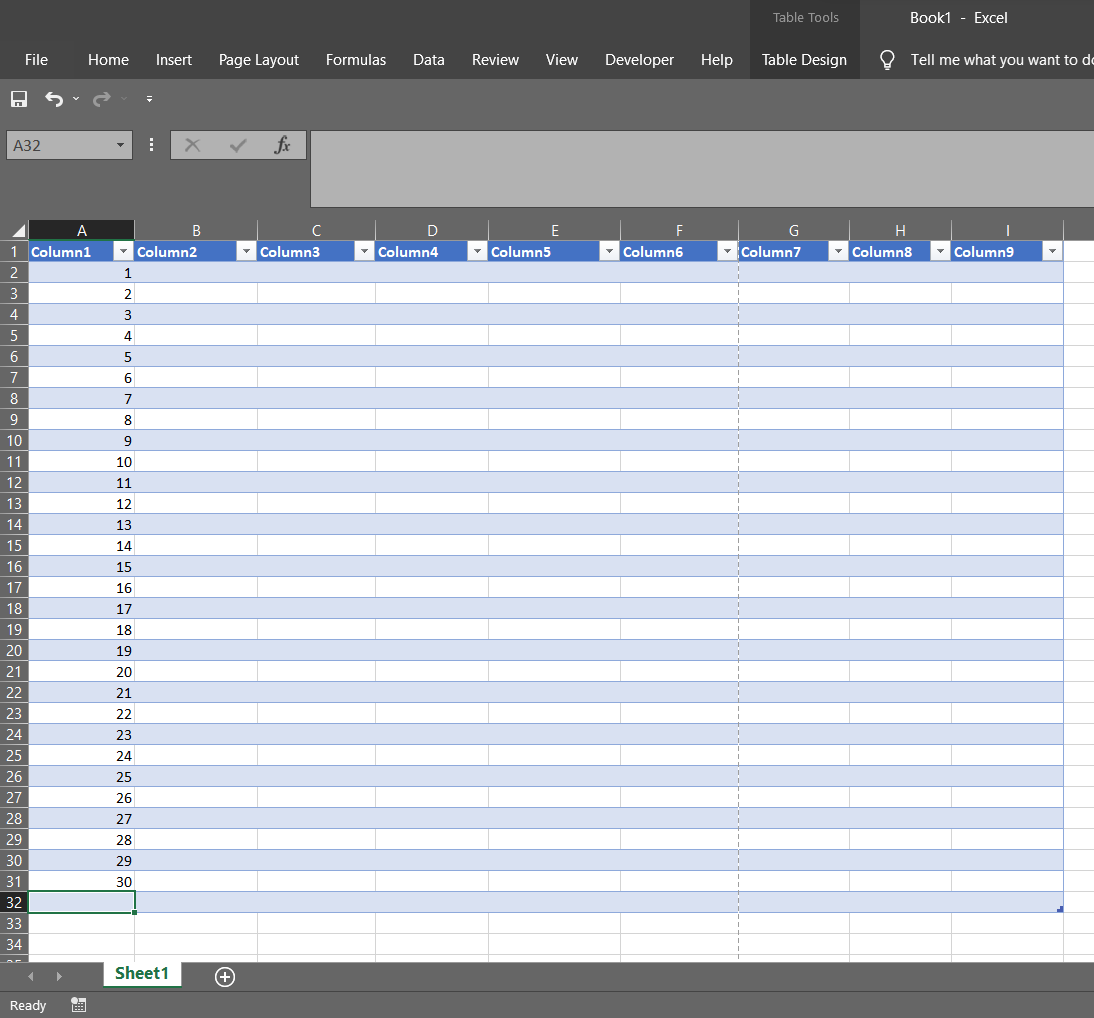The width and height of the screenshot is (1094, 1018).
Task: Click the Add New Sheet plus icon
Action: [225, 977]
